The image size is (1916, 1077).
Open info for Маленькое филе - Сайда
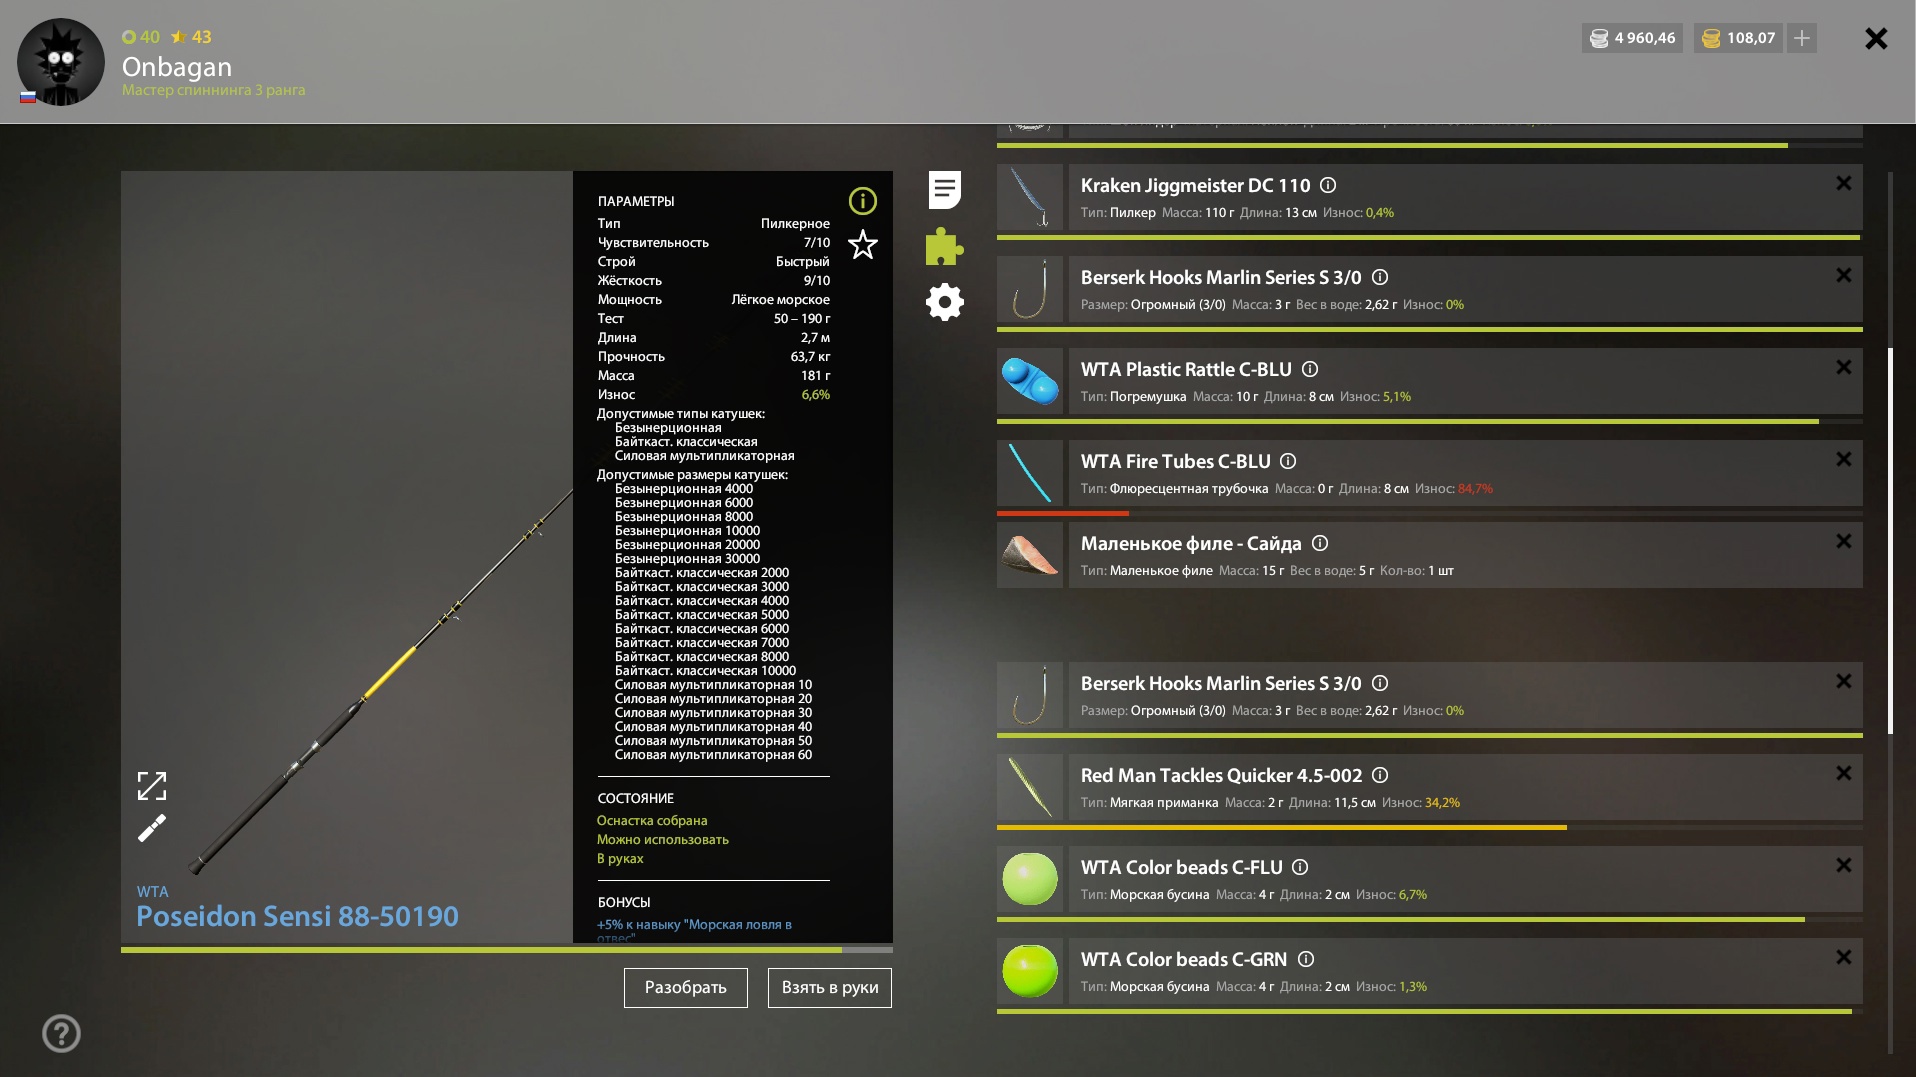[x=1320, y=543]
